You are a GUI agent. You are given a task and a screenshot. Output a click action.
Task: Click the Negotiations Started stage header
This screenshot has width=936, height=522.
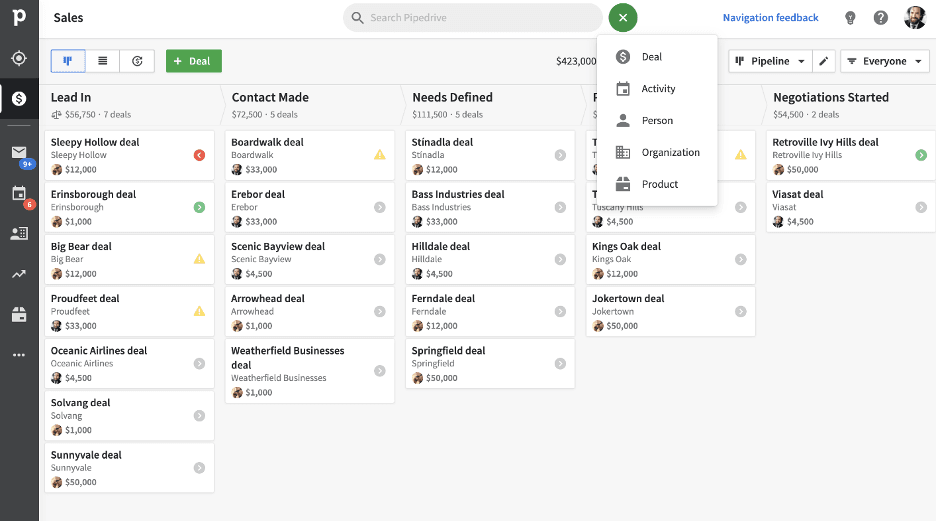click(x=831, y=97)
